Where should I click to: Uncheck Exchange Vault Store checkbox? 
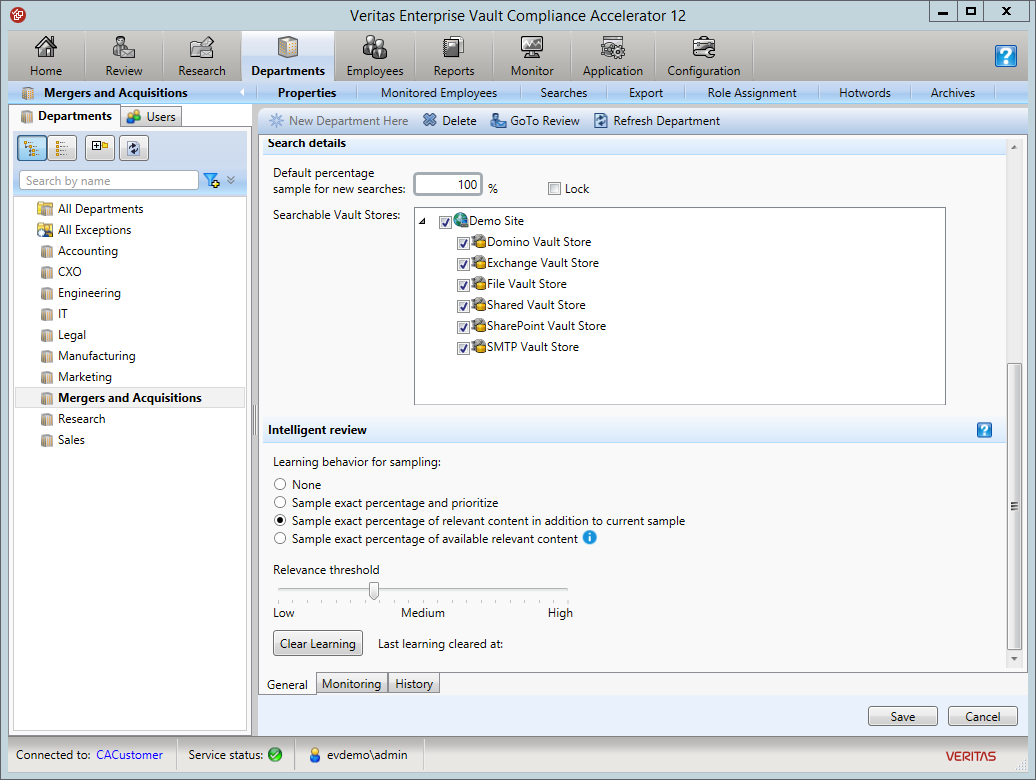pyautogui.click(x=463, y=264)
